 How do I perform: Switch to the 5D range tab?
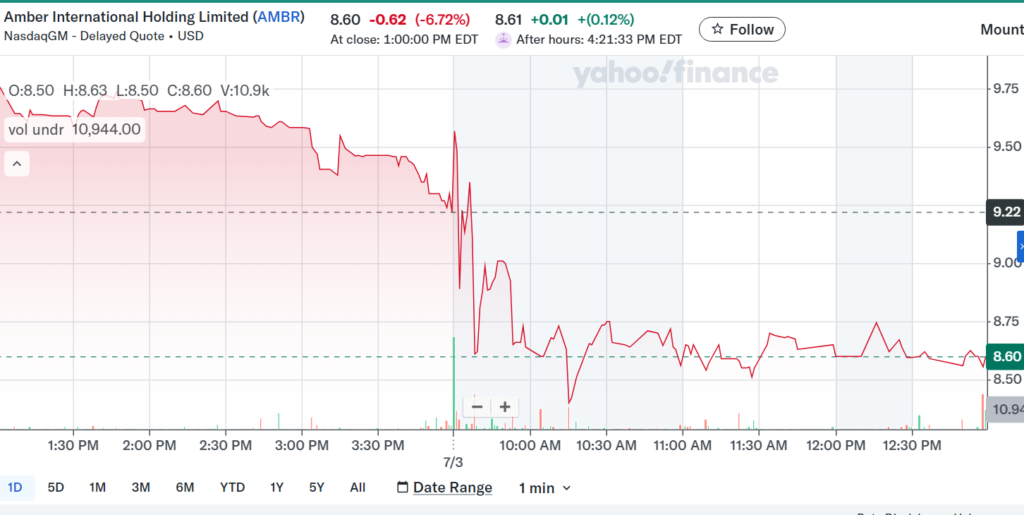56,488
